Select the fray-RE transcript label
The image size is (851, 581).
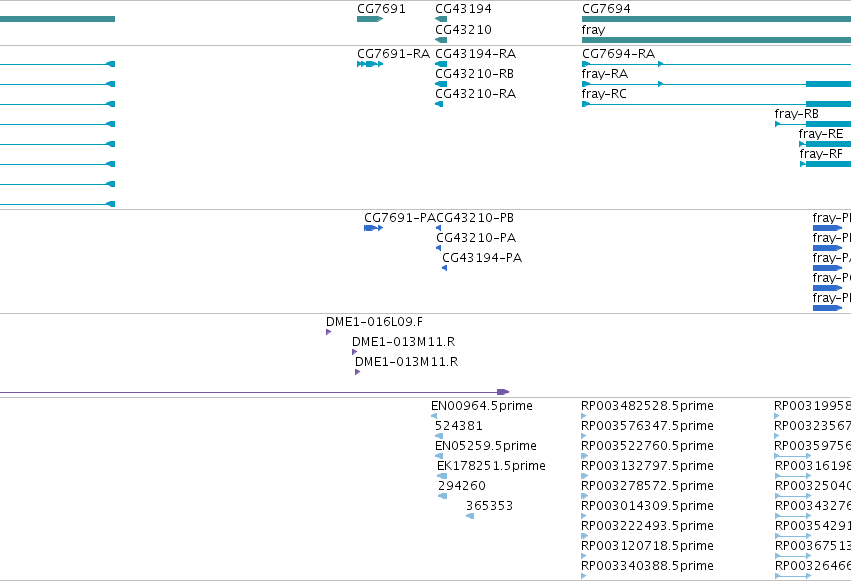821,134
